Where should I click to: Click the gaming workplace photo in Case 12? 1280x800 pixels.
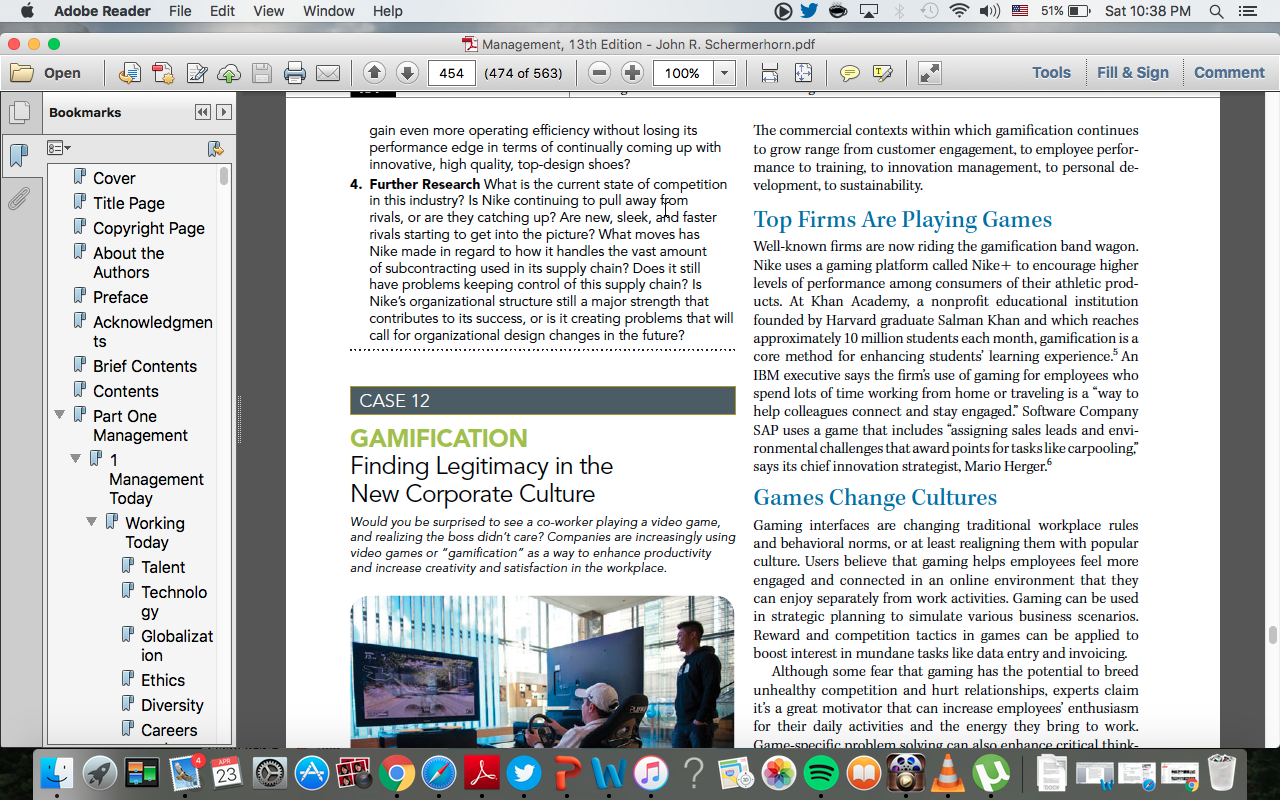542,671
